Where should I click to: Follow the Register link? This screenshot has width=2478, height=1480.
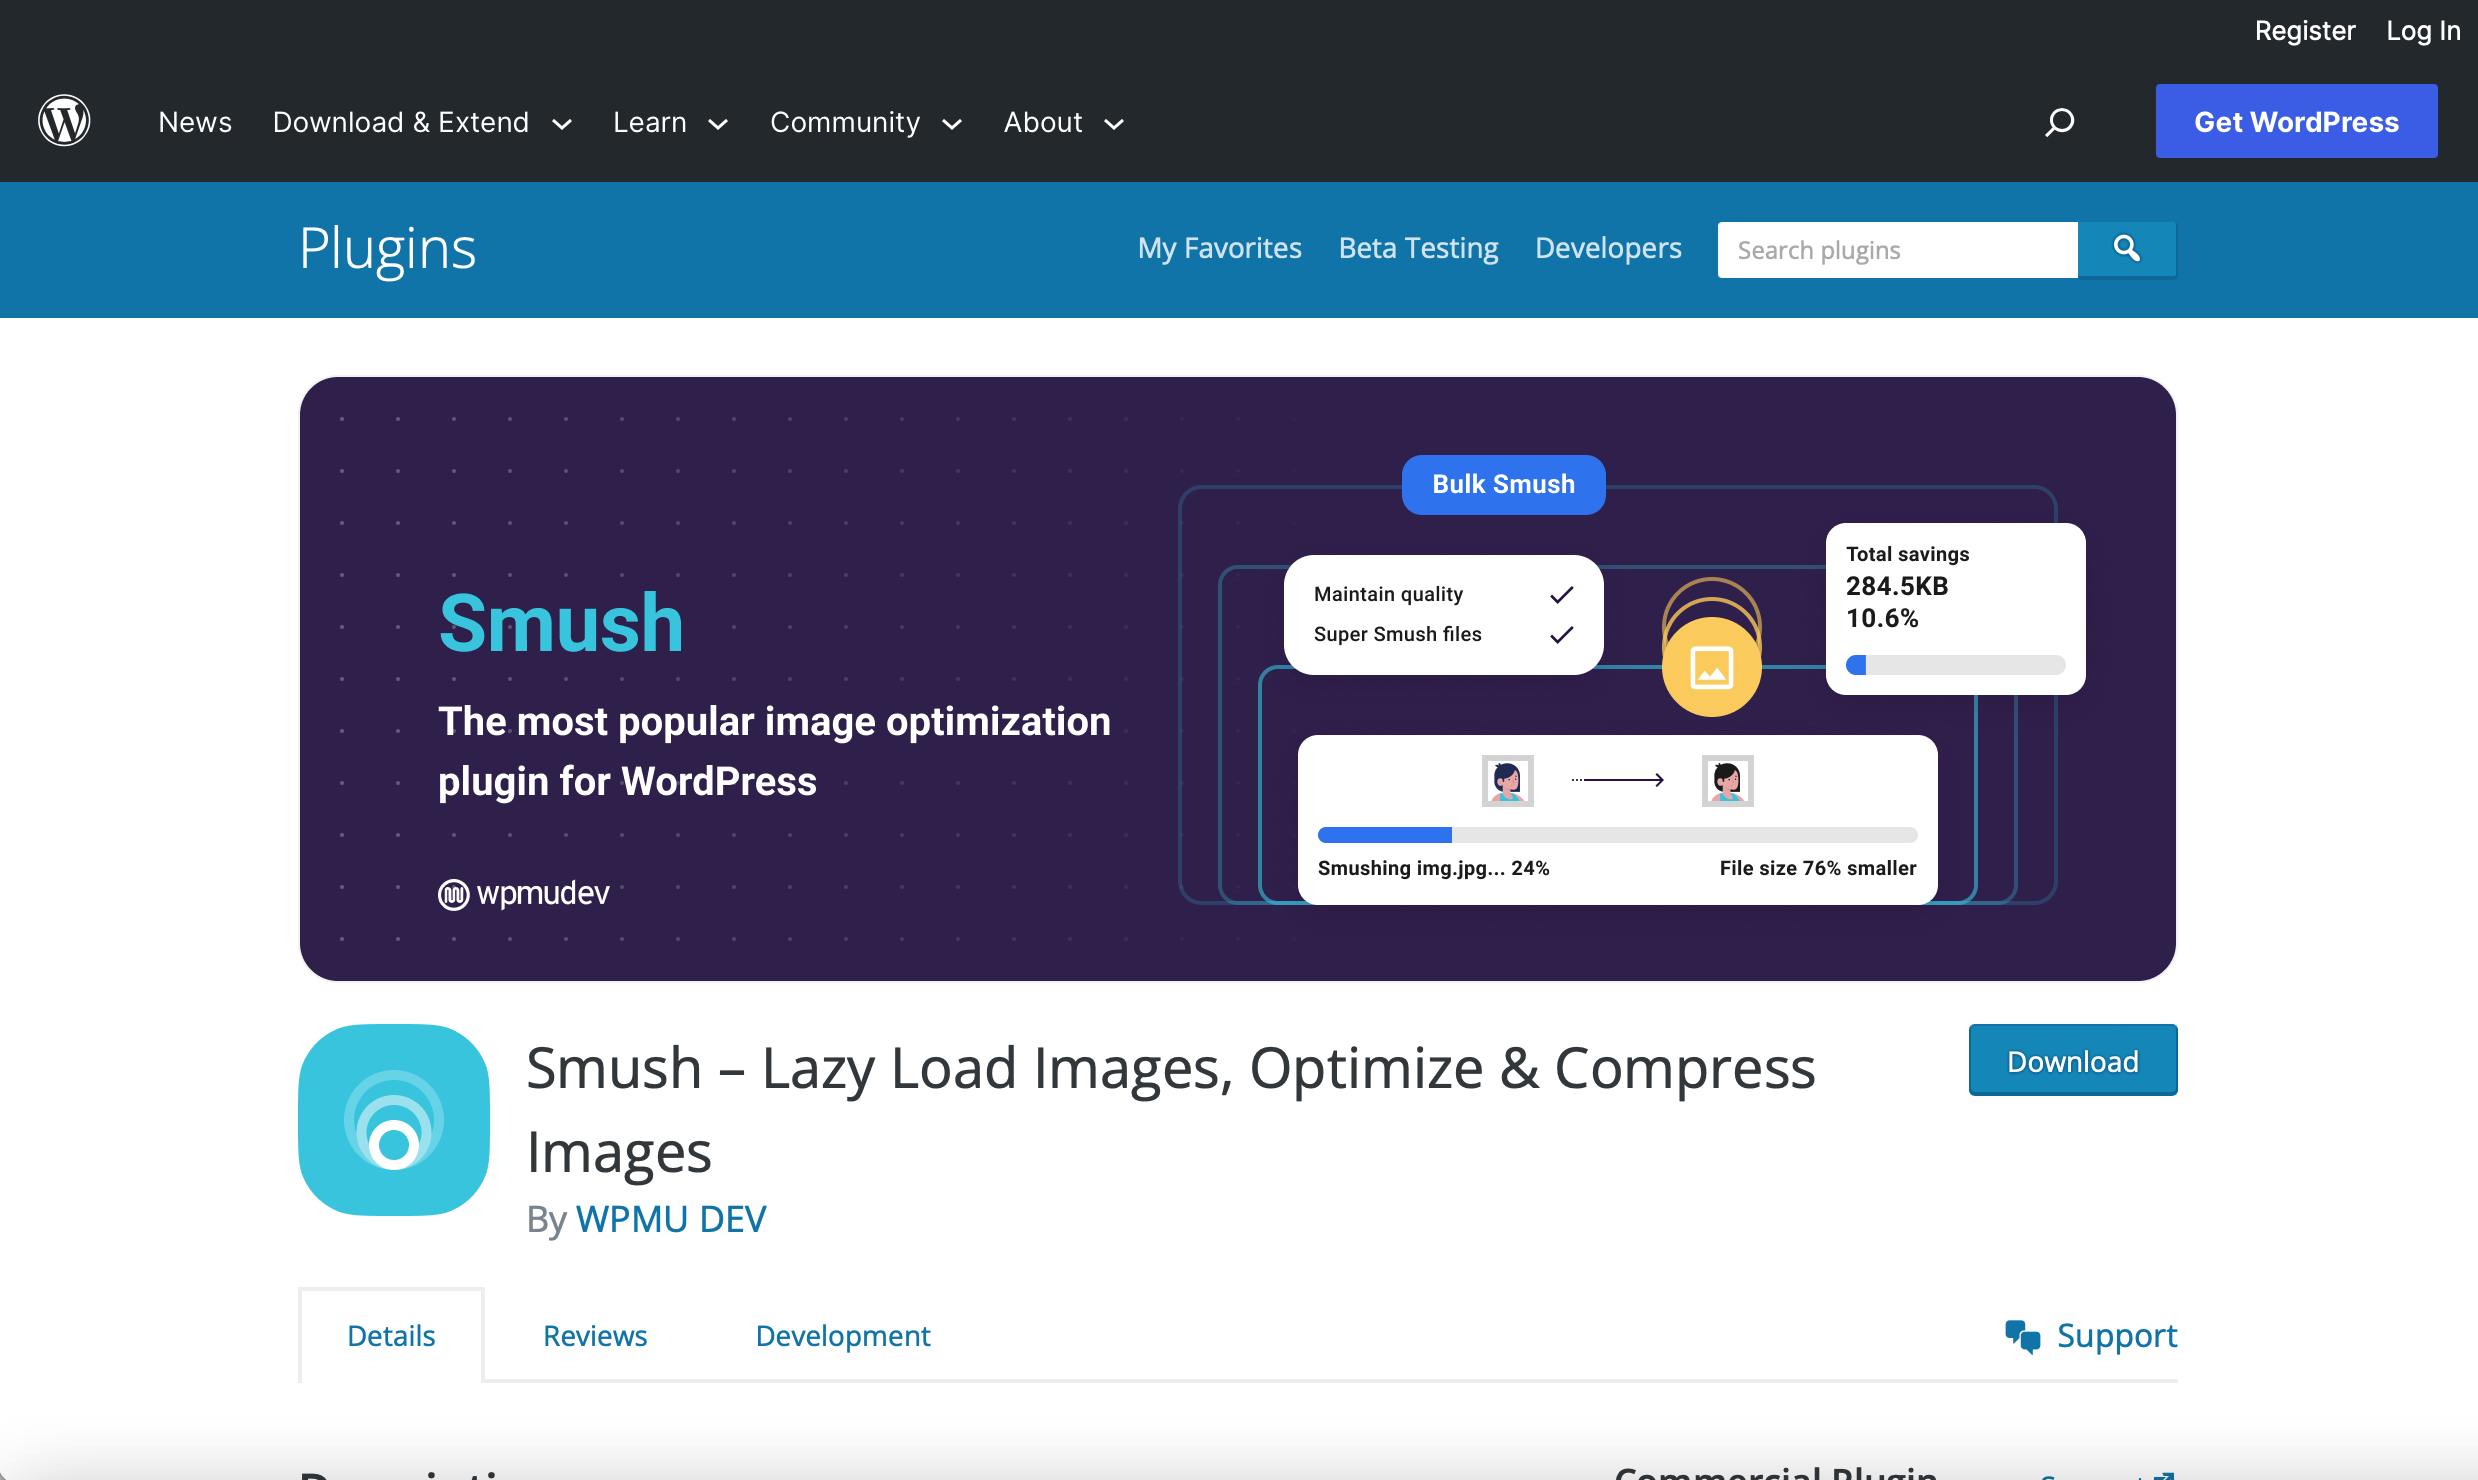[2305, 31]
